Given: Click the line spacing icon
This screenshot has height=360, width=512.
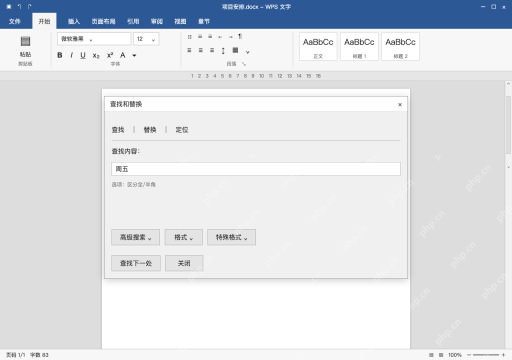Looking at the screenshot, I should [223, 51].
